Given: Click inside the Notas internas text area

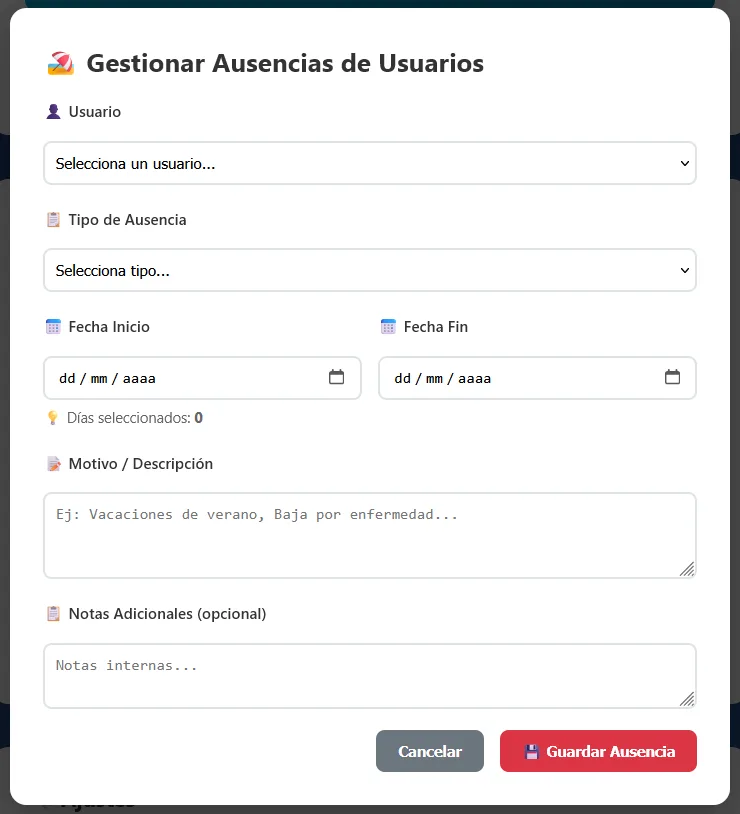Looking at the screenshot, I should coord(370,675).
